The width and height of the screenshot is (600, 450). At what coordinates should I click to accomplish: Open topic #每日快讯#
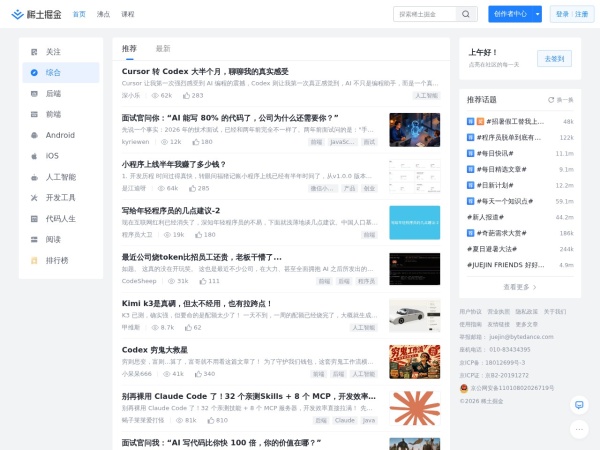pyautogui.click(x=495, y=153)
